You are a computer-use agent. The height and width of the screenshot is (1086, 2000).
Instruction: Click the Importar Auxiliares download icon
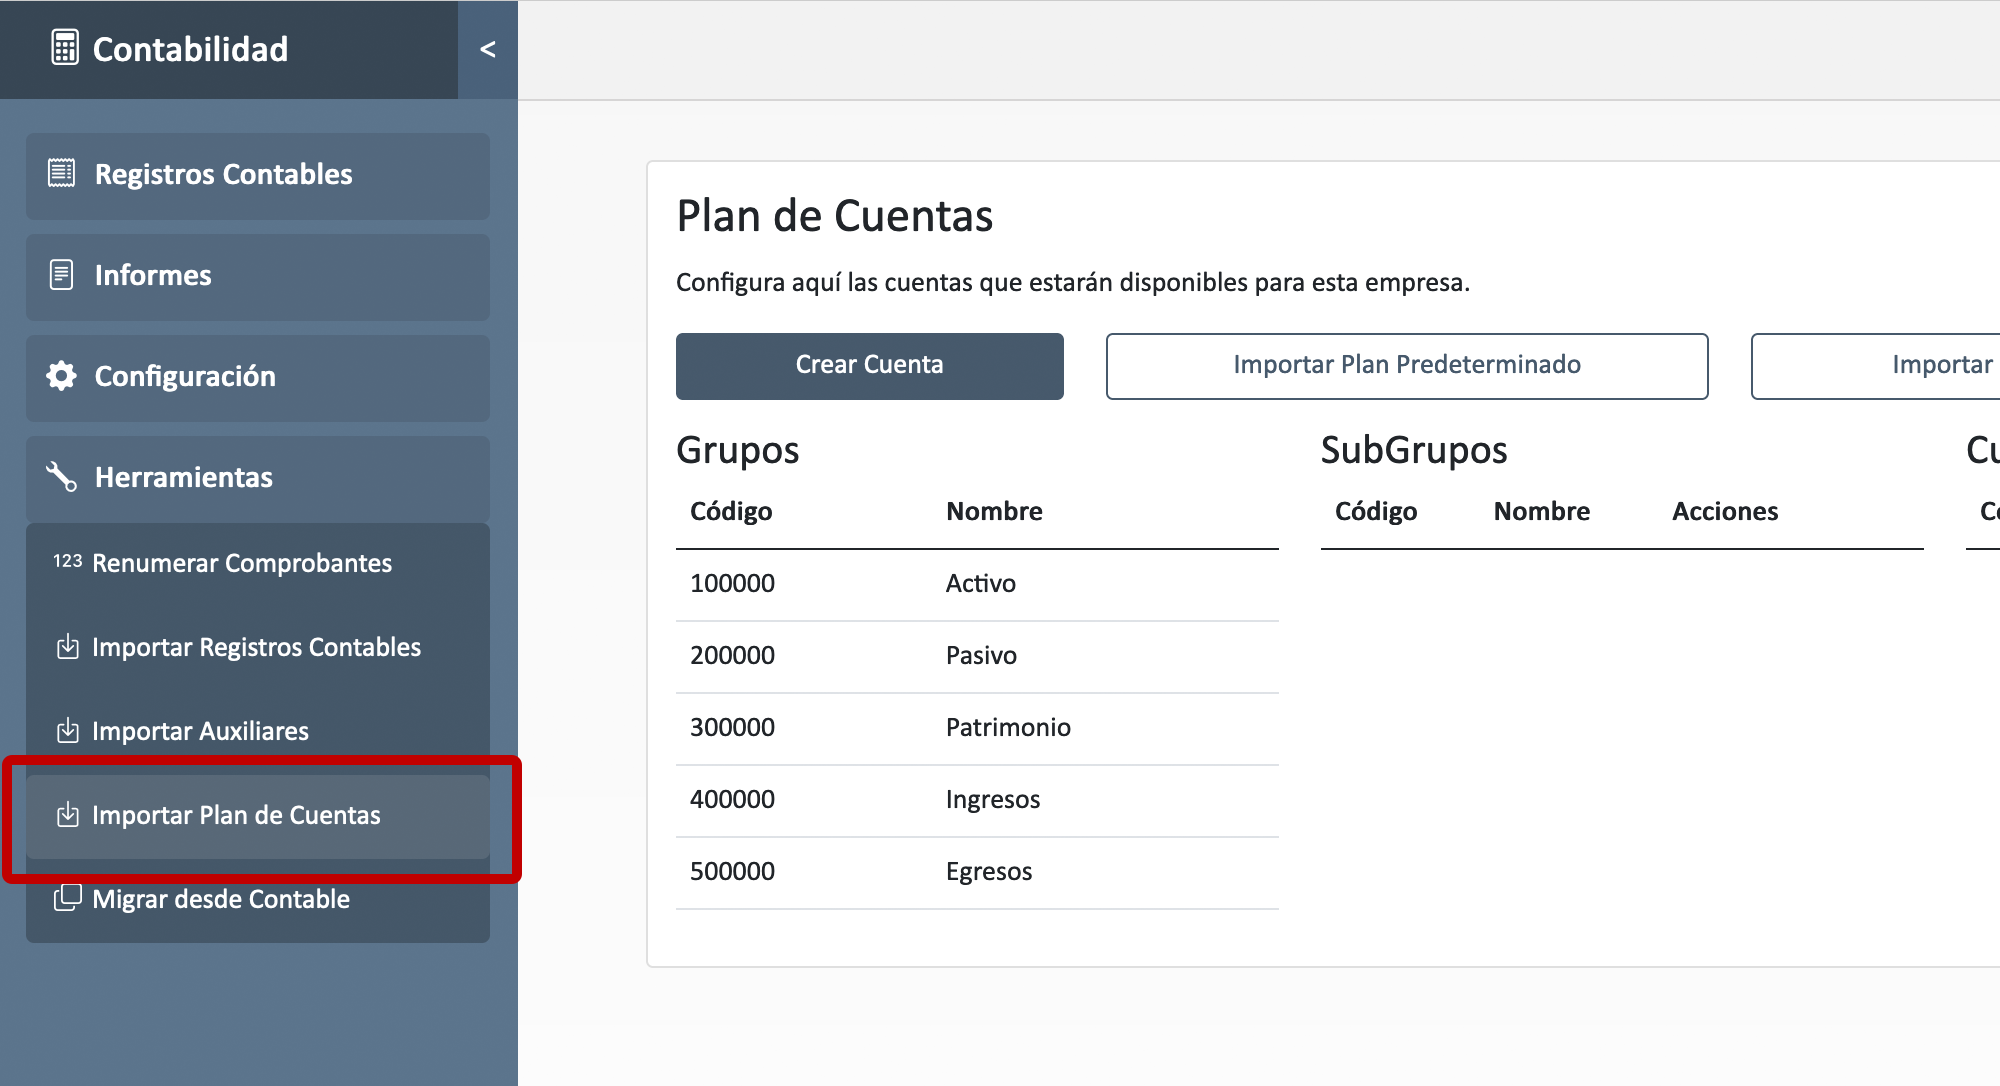(x=67, y=731)
